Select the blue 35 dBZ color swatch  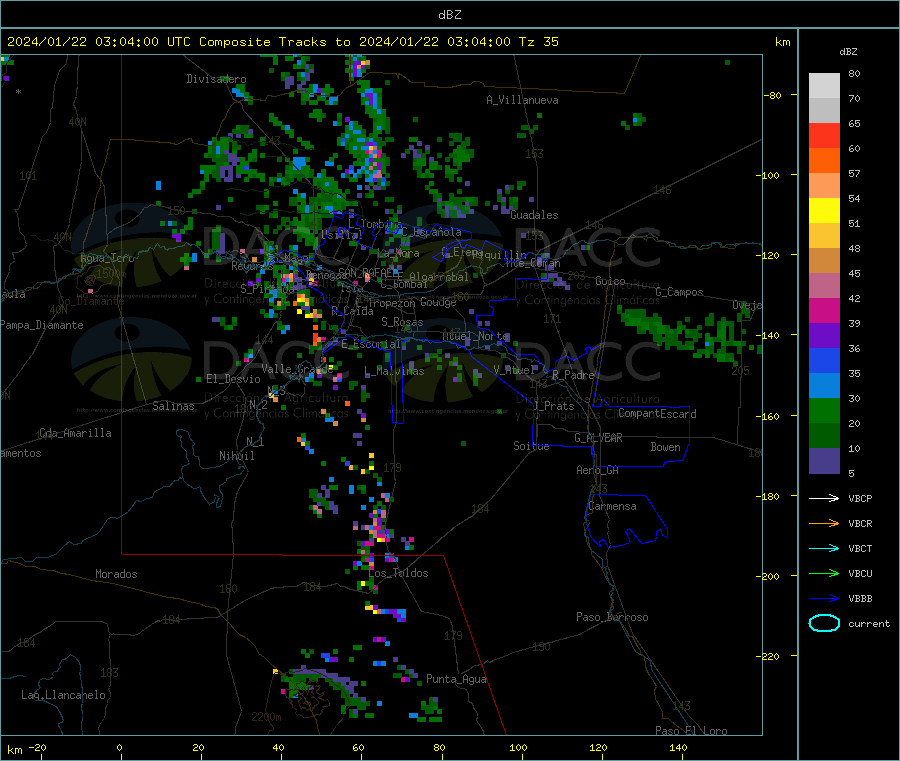[824, 360]
